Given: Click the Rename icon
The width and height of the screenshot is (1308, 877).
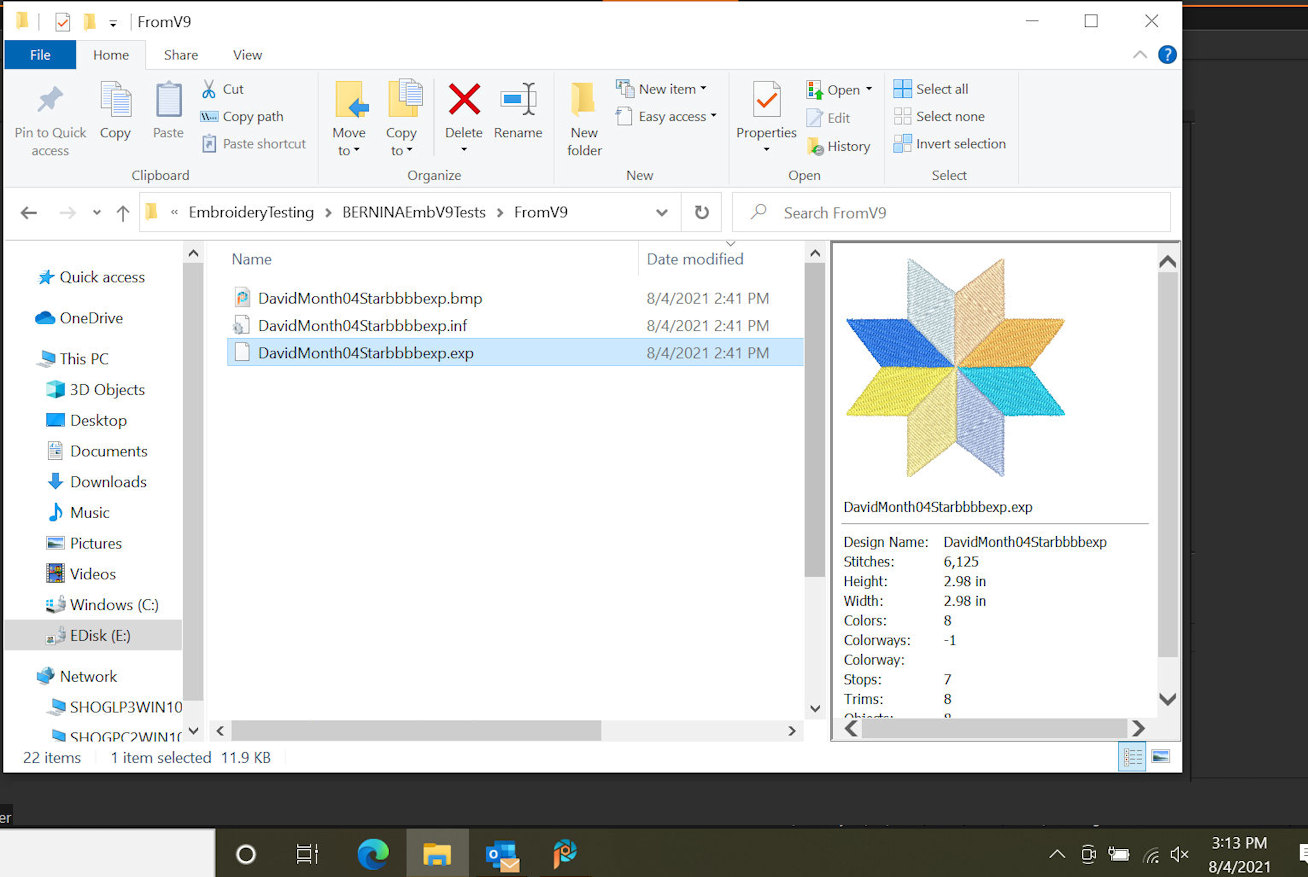Looking at the screenshot, I should click(x=518, y=99).
